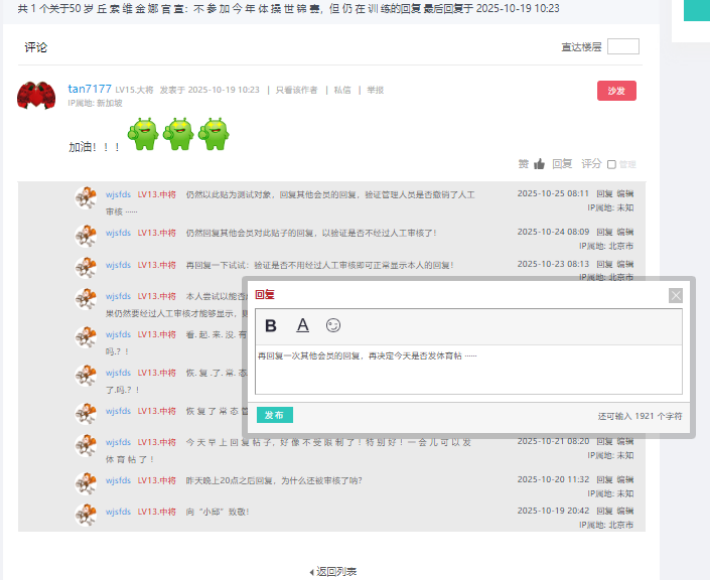Close the 回复 reply dialog
710x580 pixels.
tap(676, 295)
